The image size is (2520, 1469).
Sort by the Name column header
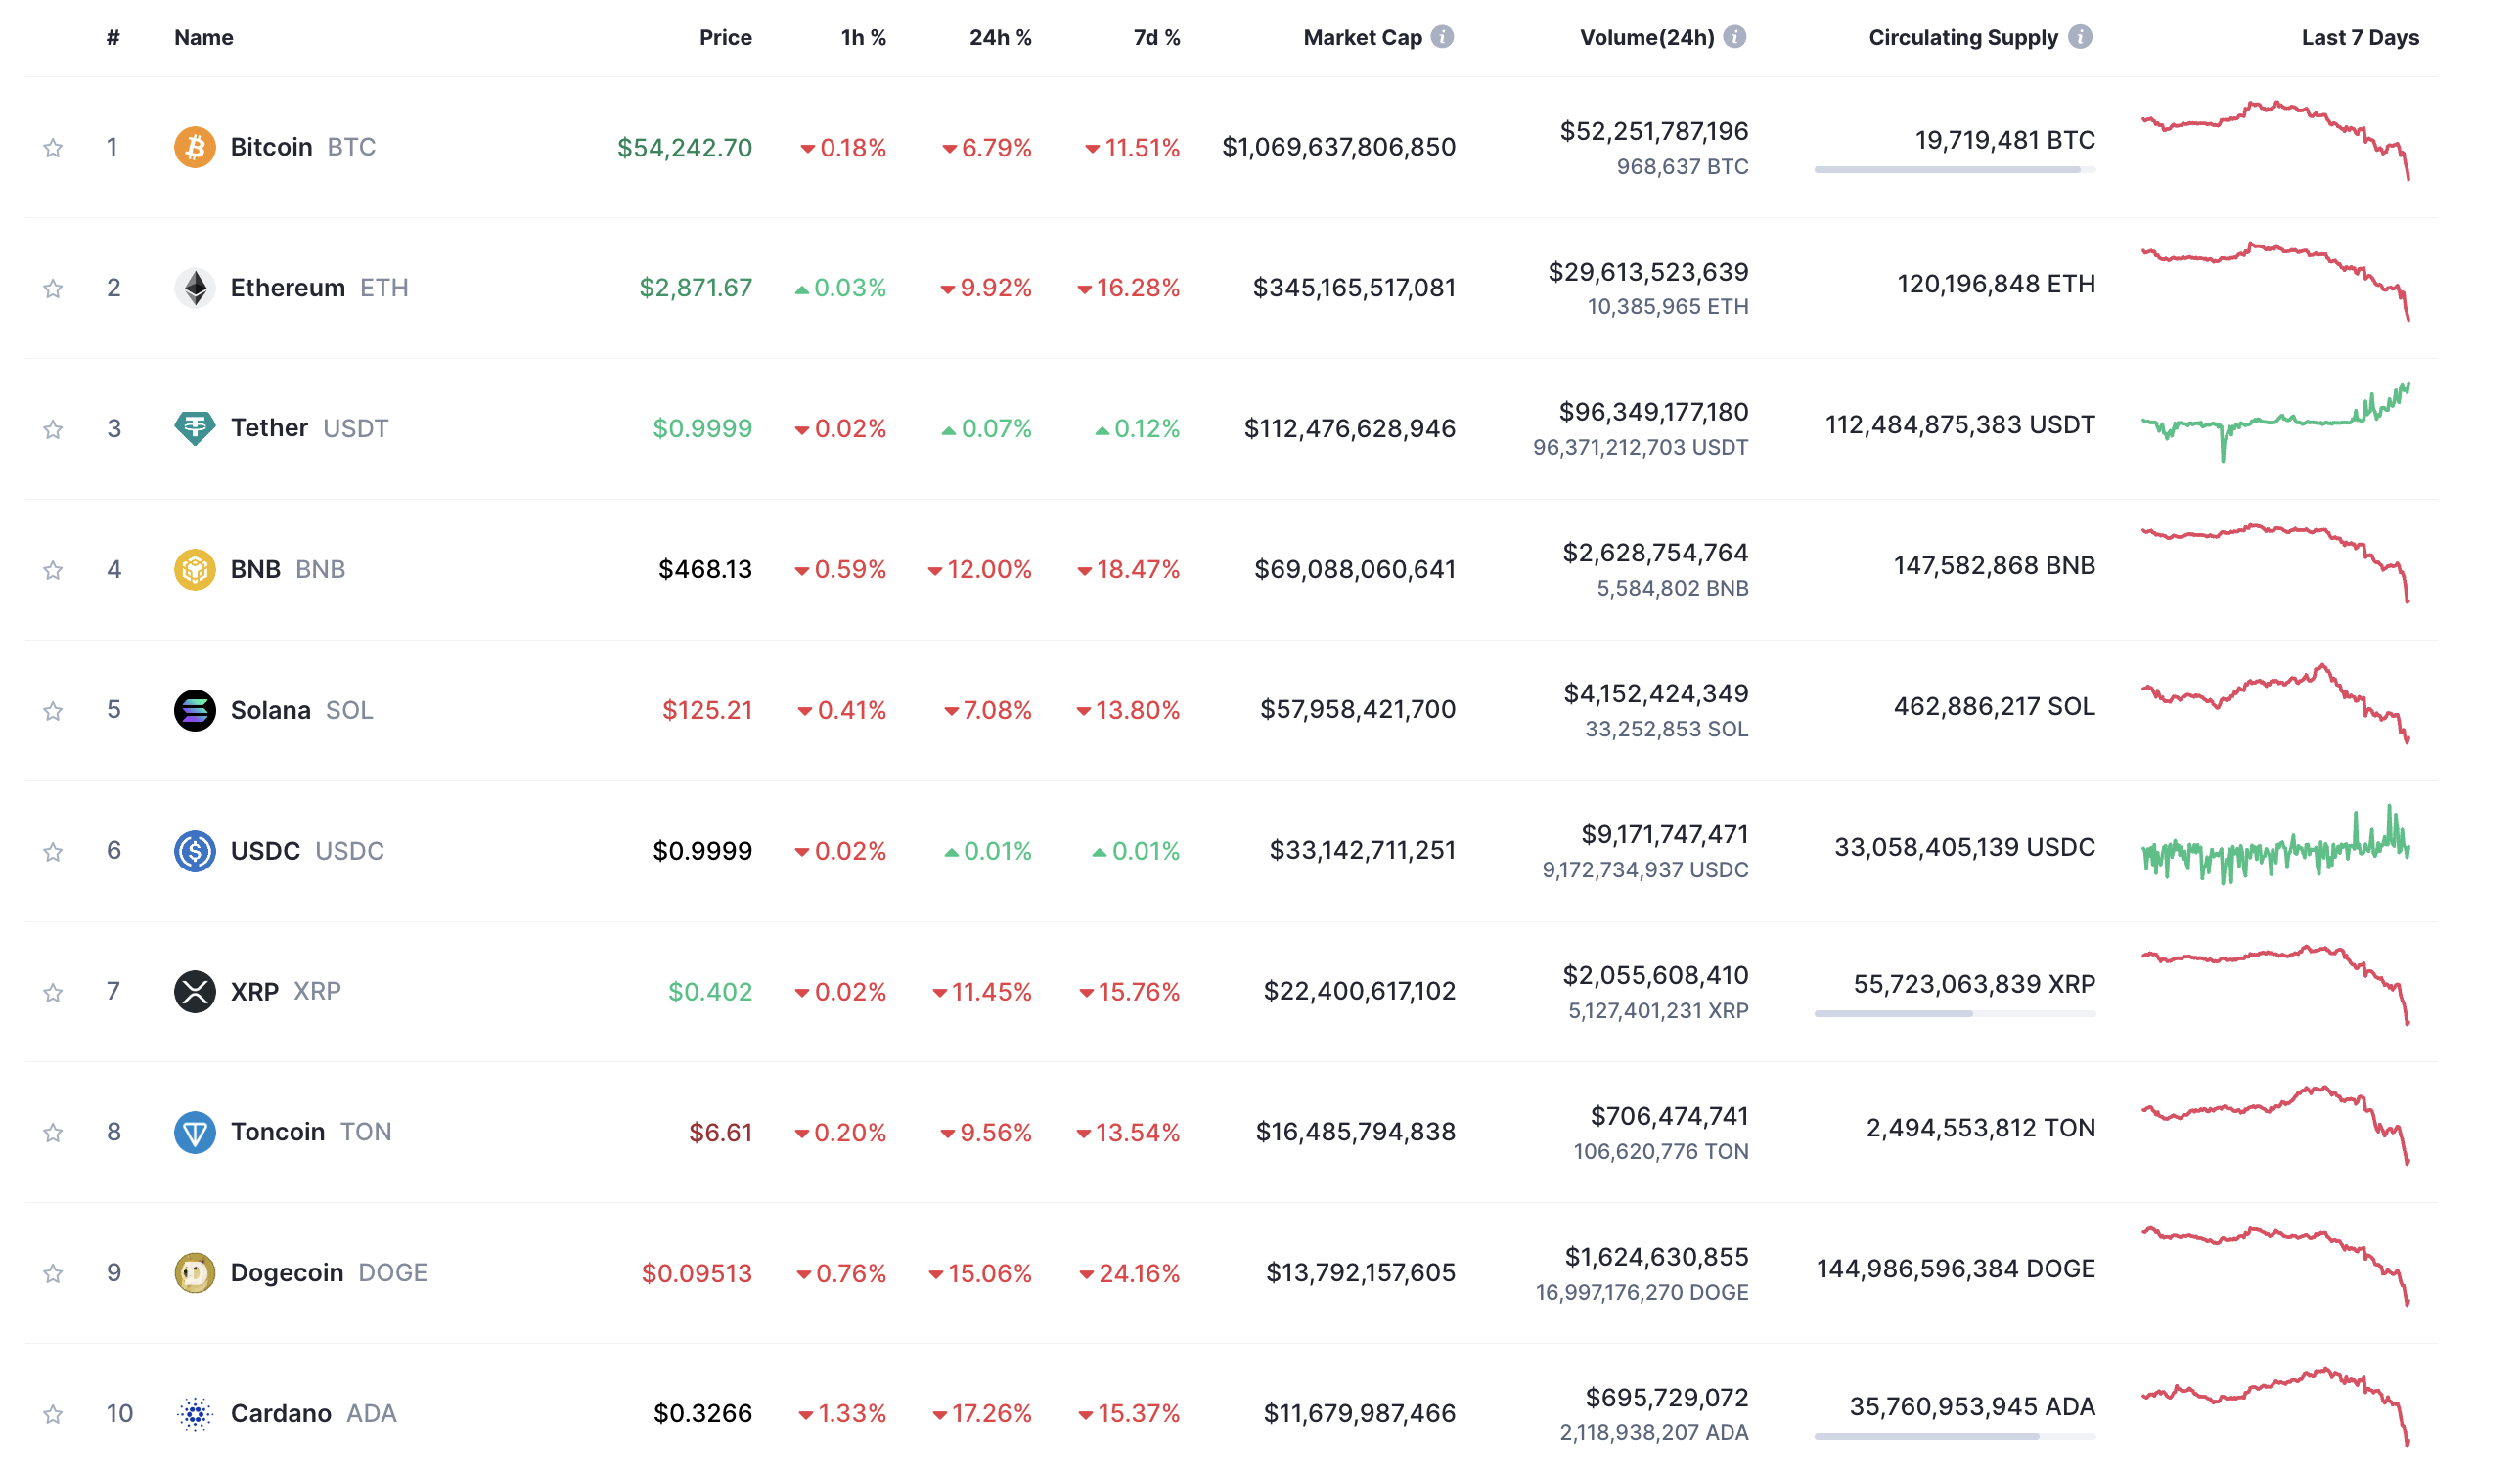tap(204, 38)
